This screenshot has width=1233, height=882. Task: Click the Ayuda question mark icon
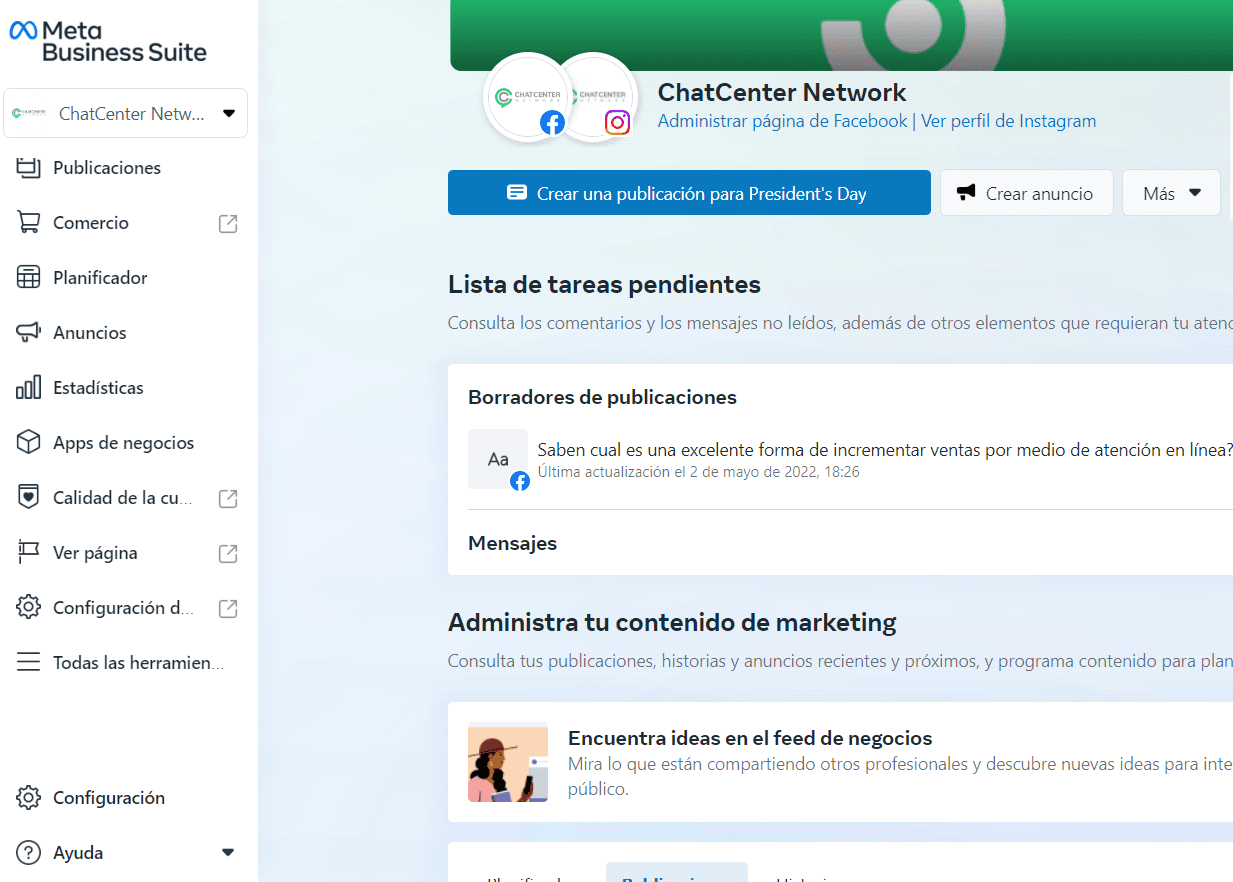tap(28, 853)
